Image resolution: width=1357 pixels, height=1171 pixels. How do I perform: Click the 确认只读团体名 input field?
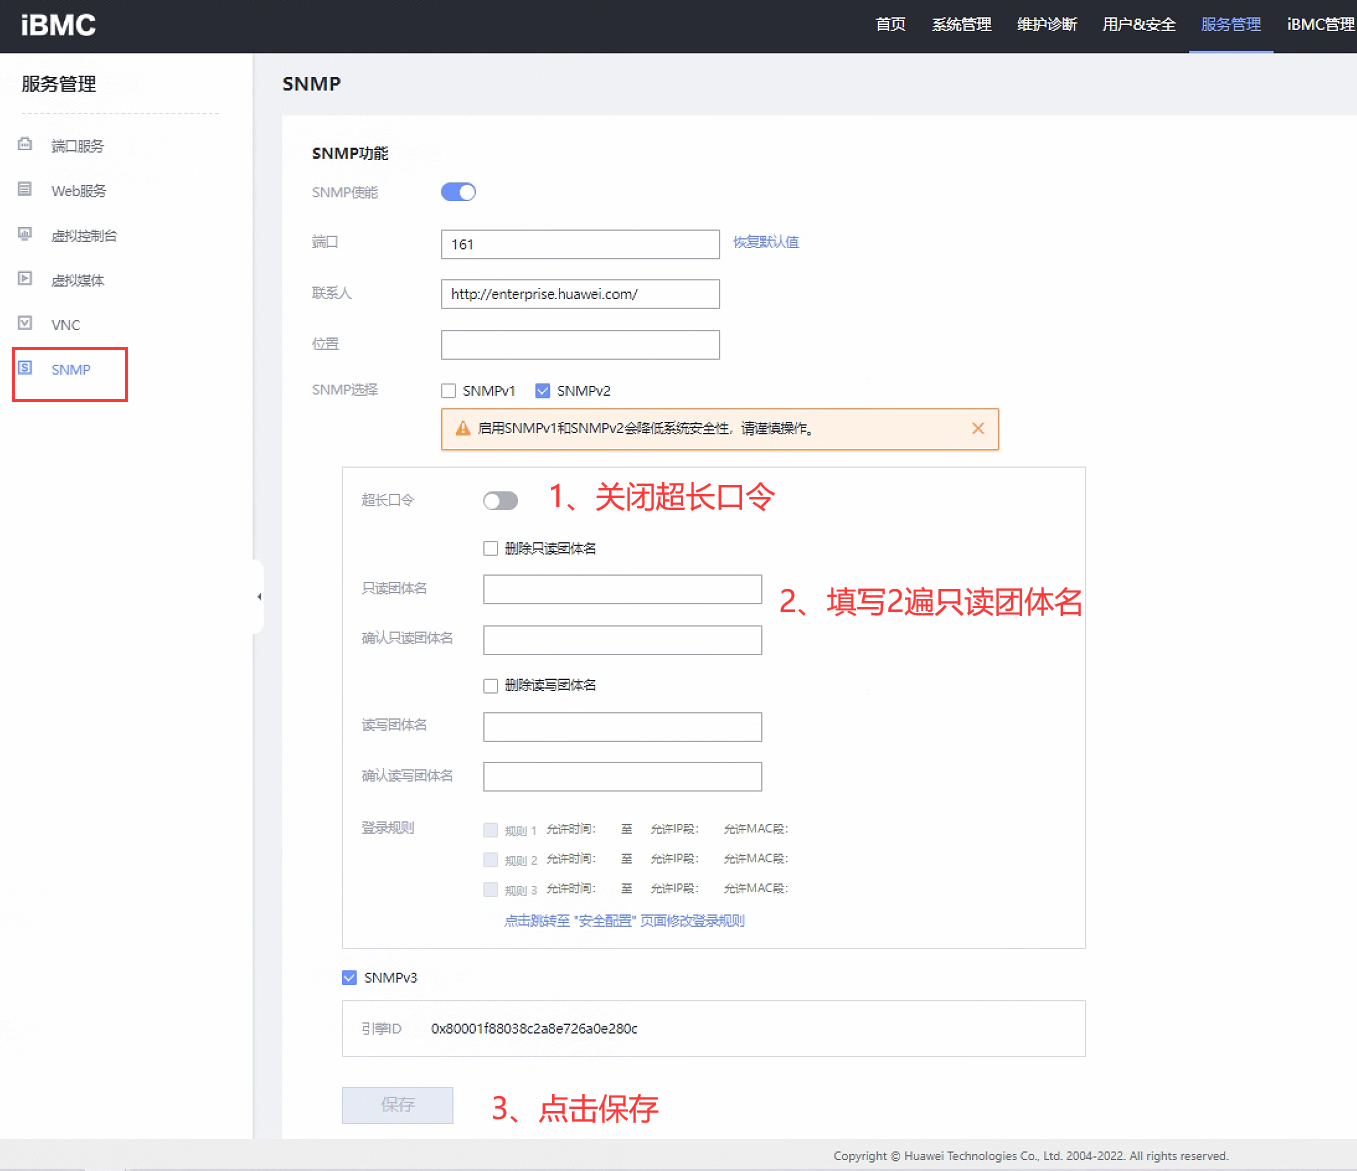point(622,640)
